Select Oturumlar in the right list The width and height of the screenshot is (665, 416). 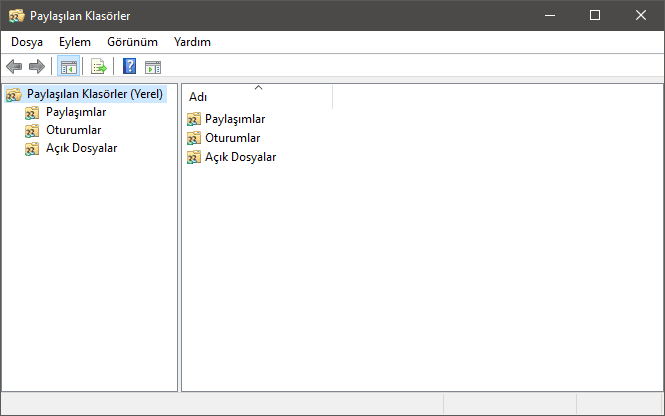tap(232, 138)
